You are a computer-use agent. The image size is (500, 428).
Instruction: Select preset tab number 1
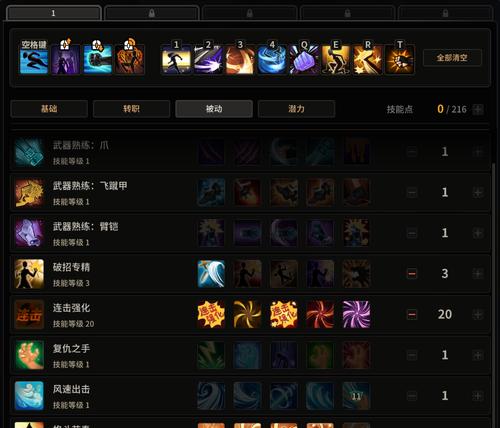coord(54,13)
